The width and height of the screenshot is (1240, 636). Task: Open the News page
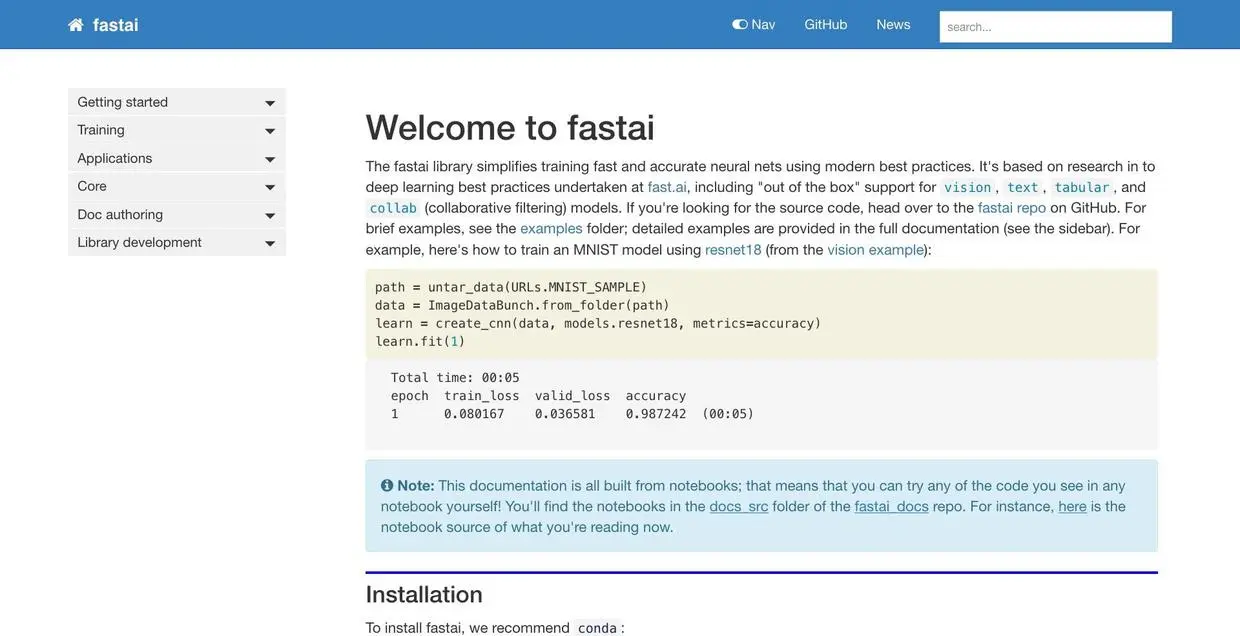[x=894, y=24]
